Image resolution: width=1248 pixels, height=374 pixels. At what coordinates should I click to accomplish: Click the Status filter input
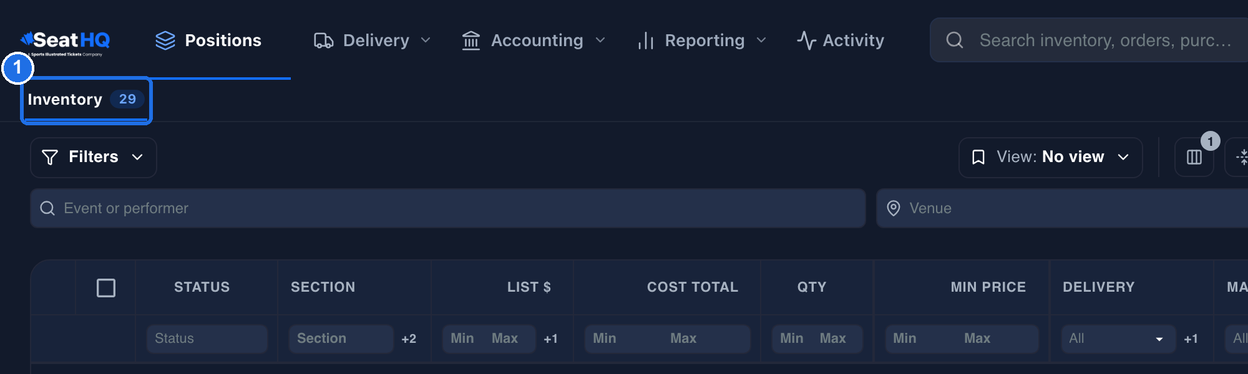207,339
